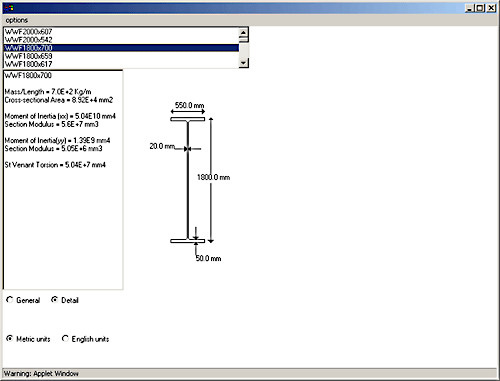Pick WWF1800x617 from the section list
500x381 pixels.
click(x=121, y=64)
